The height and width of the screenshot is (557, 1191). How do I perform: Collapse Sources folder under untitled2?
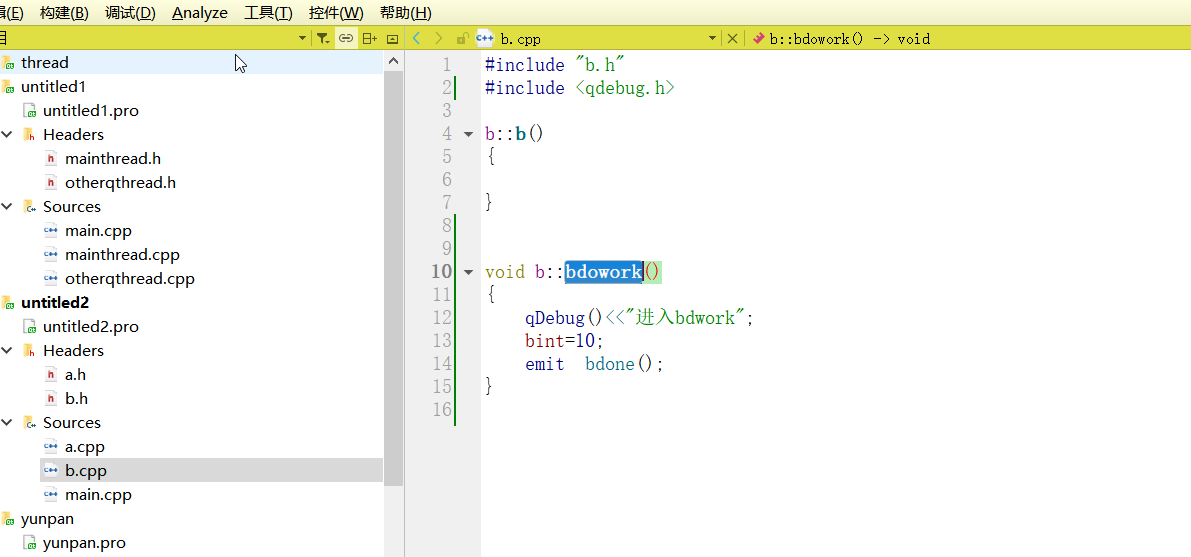(x=7, y=422)
